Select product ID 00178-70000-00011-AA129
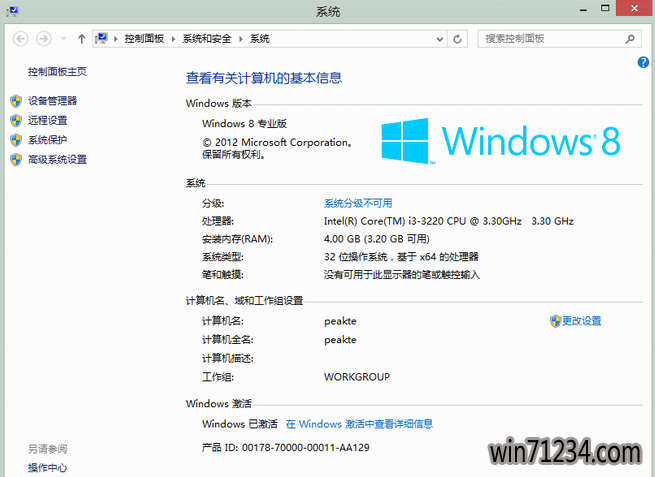Image resolution: width=655 pixels, height=477 pixels. (306, 448)
